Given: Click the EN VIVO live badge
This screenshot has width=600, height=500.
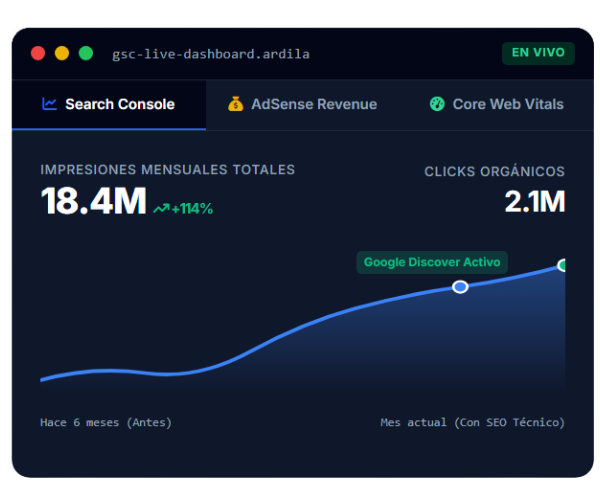Looking at the screenshot, I should 538,53.
